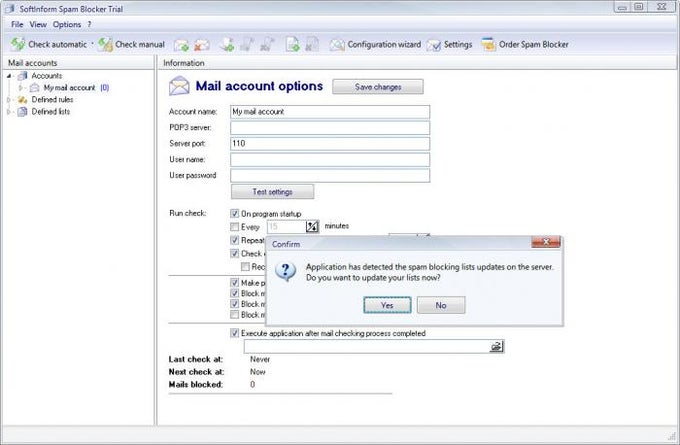
Task: Click the User password field
Action: [x=330, y=175]
